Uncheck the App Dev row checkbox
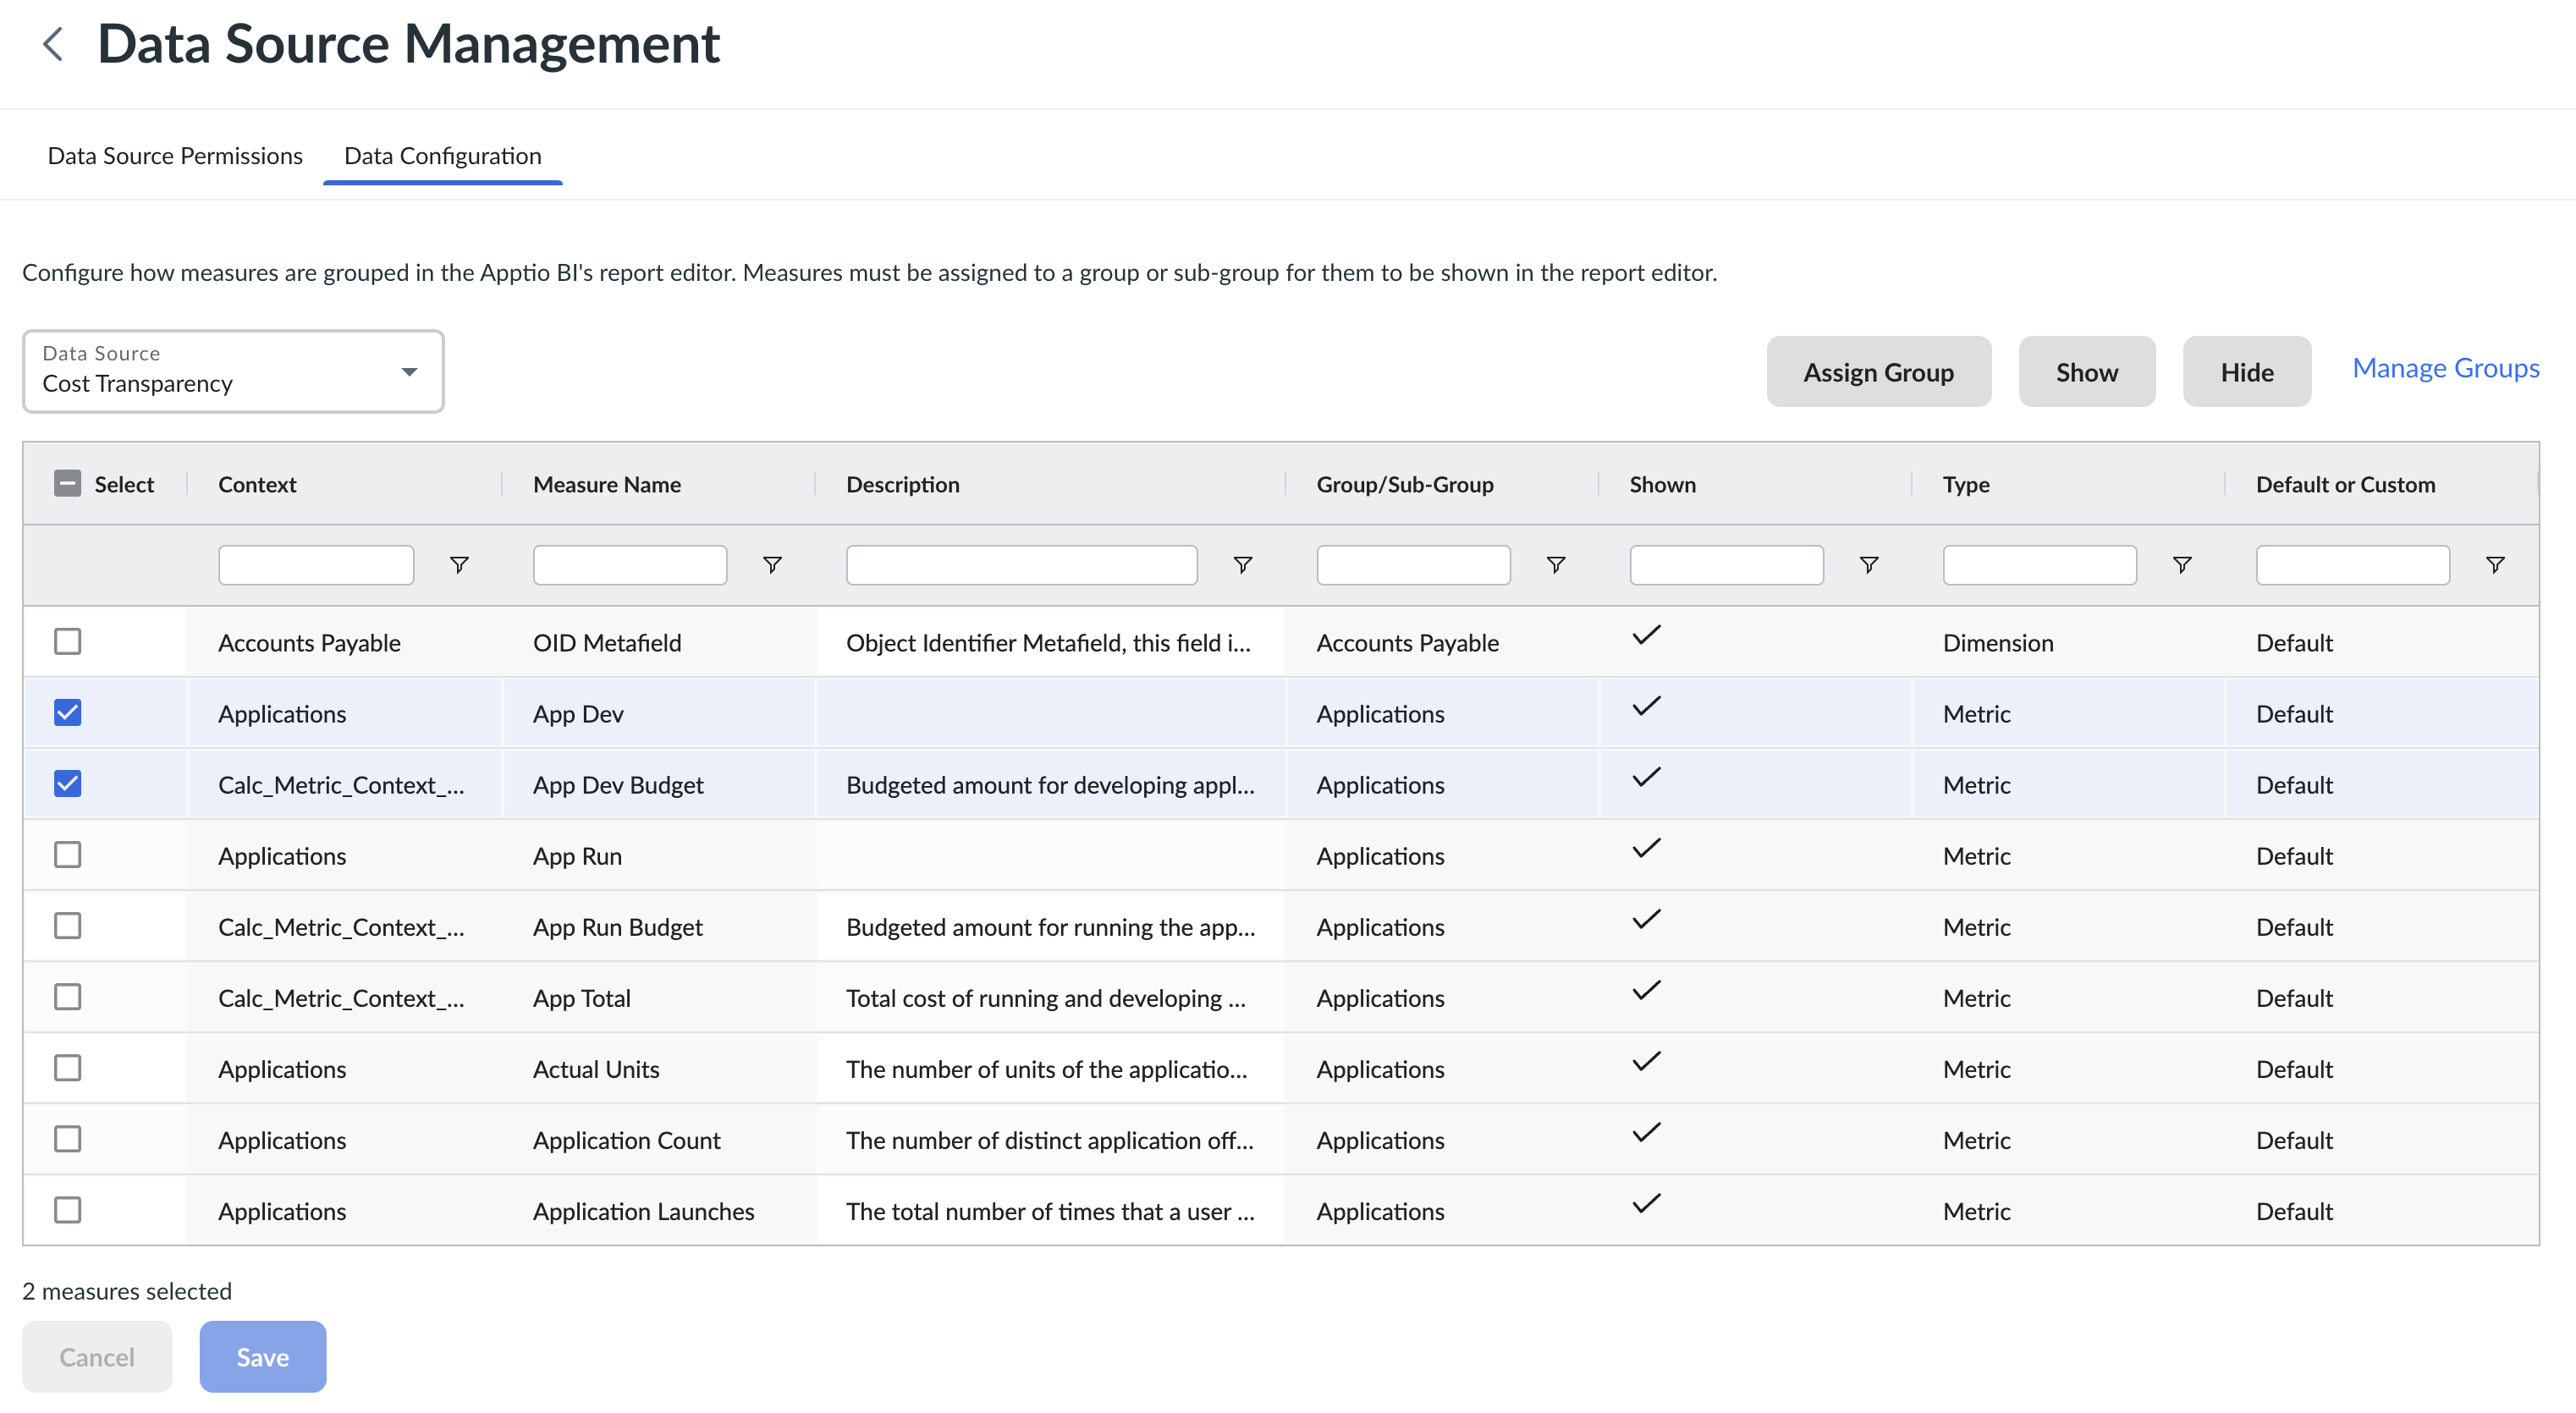The height and width of the screenshot is (1413, 2576). click(x=67, y=712)
